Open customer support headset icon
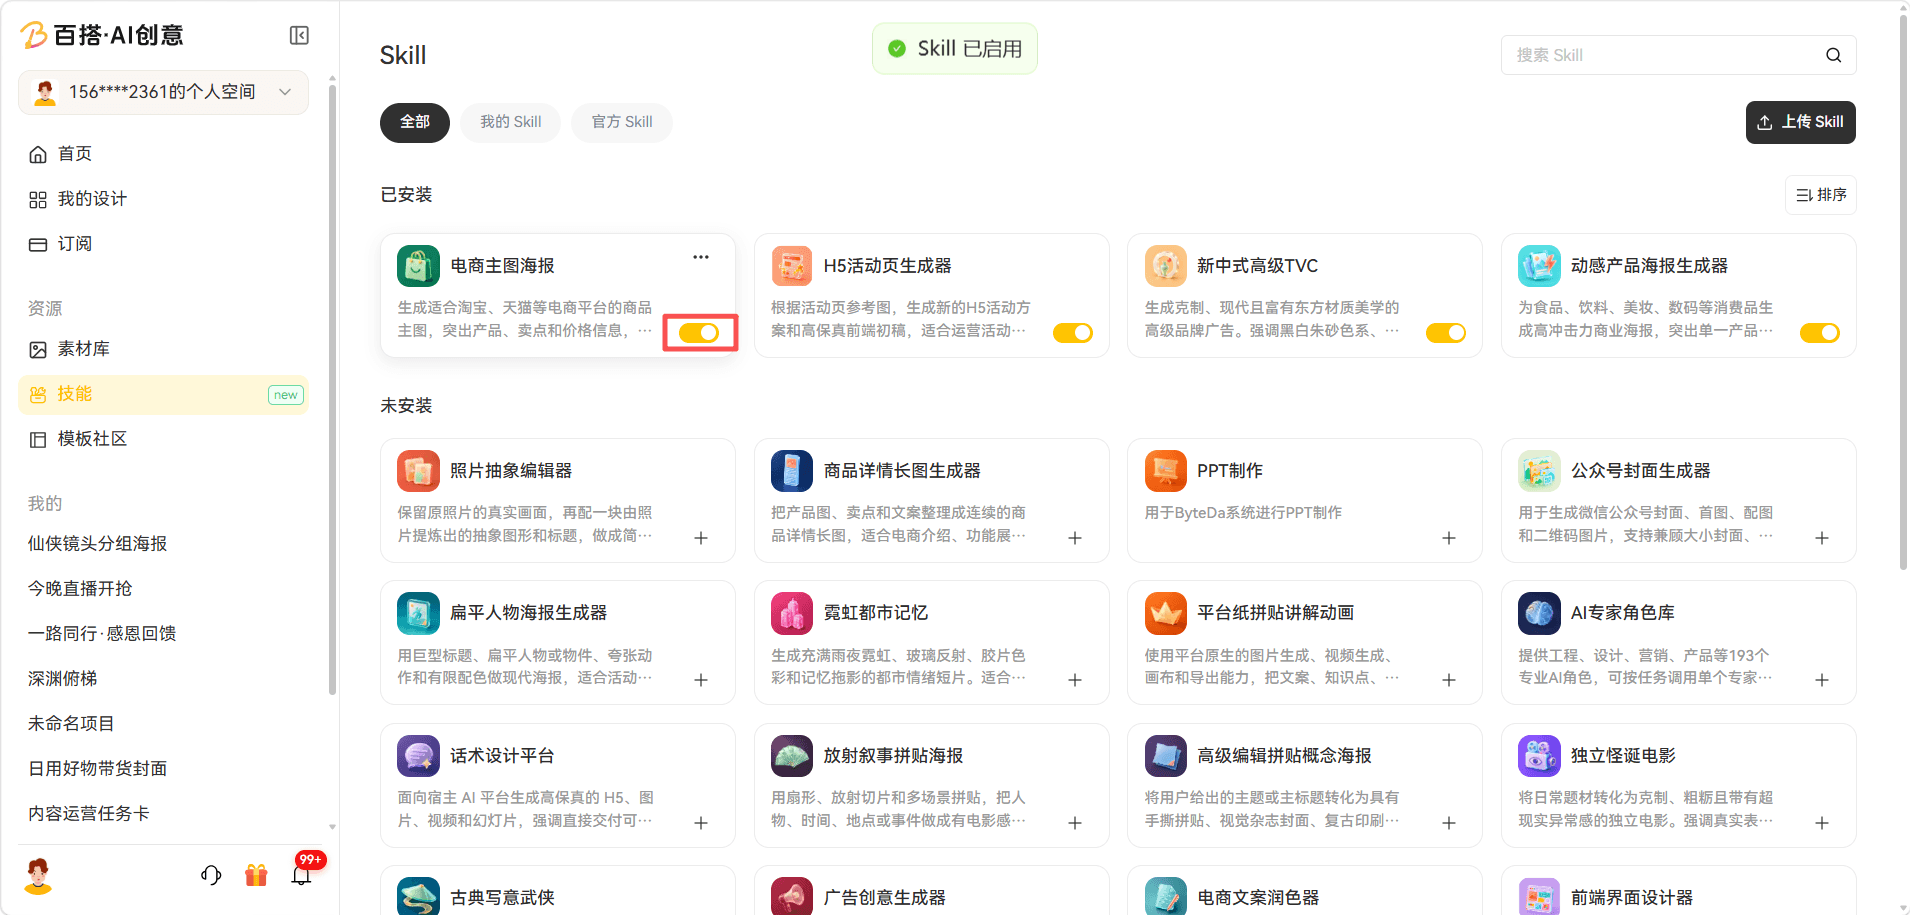Screen dimensions: 1910x915 click(211, 875)
